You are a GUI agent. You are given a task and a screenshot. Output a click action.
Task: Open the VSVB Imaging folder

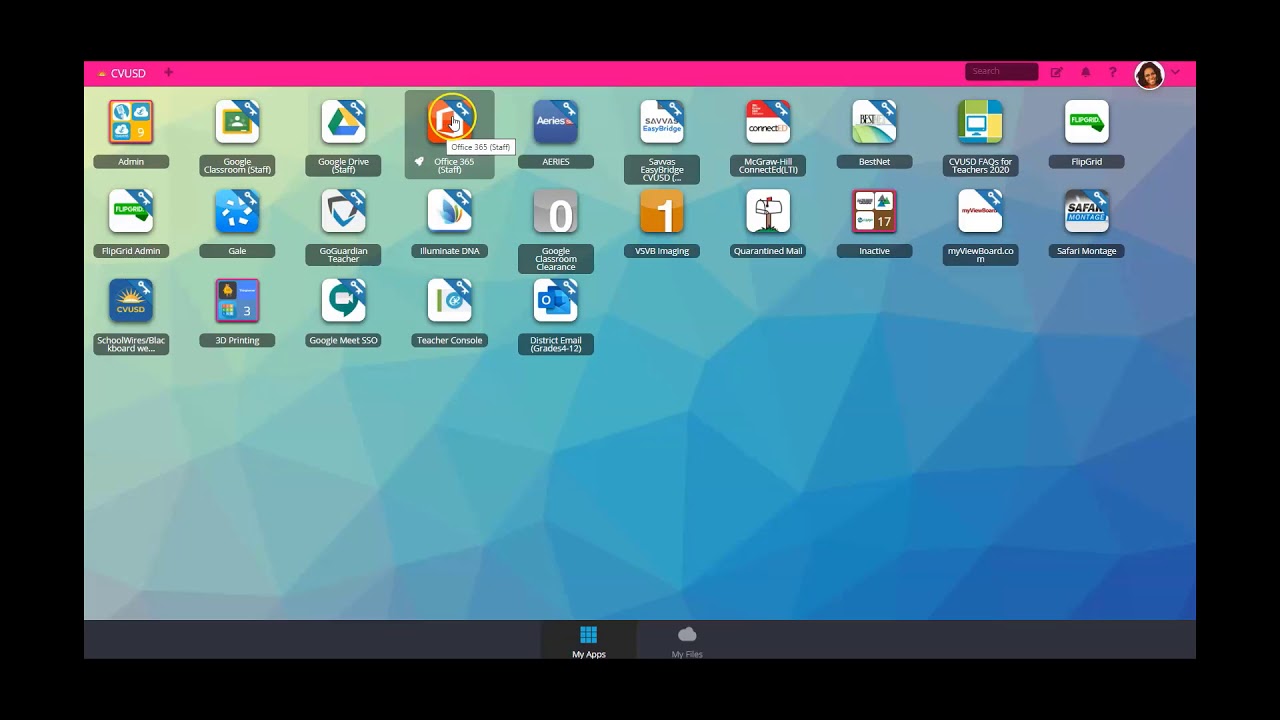pyautogui.click(x=662, y=211)
